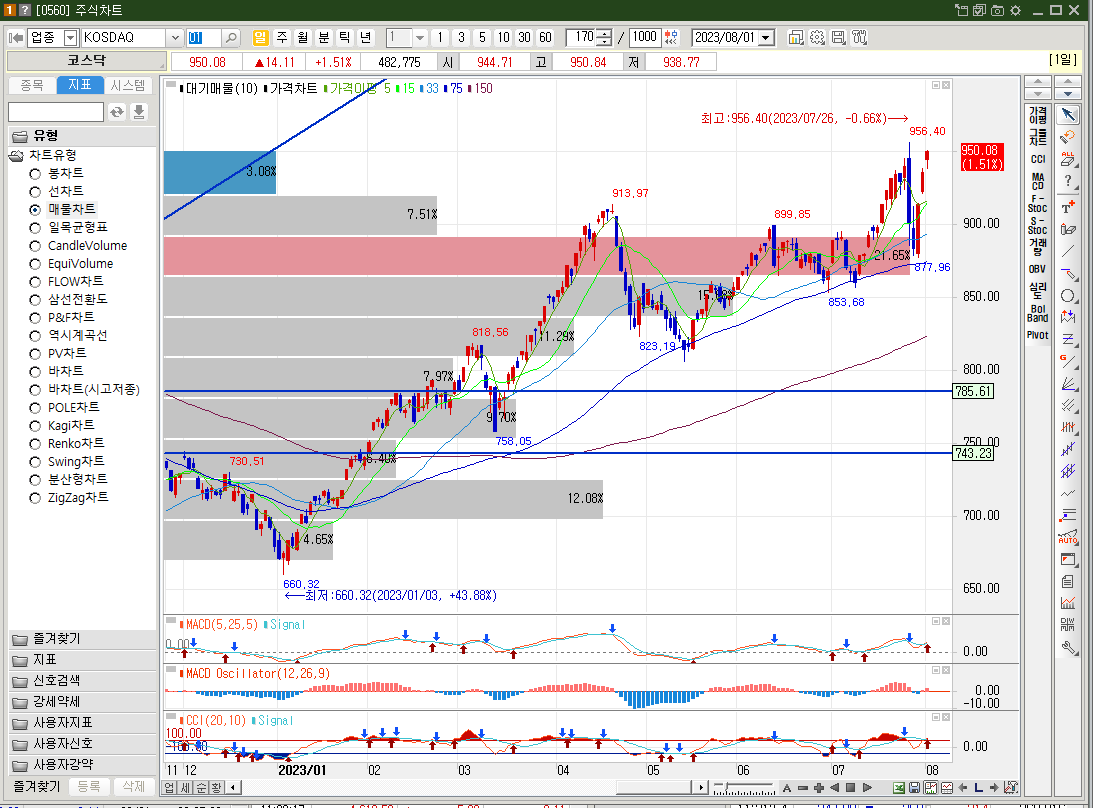Select the 봉차트 radio button
This screenshot has height=808, width=1093.
pos(35,174)
